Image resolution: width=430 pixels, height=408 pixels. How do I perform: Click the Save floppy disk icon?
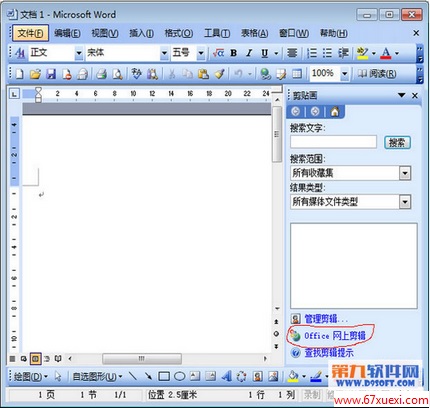click(x=51, y=74)
